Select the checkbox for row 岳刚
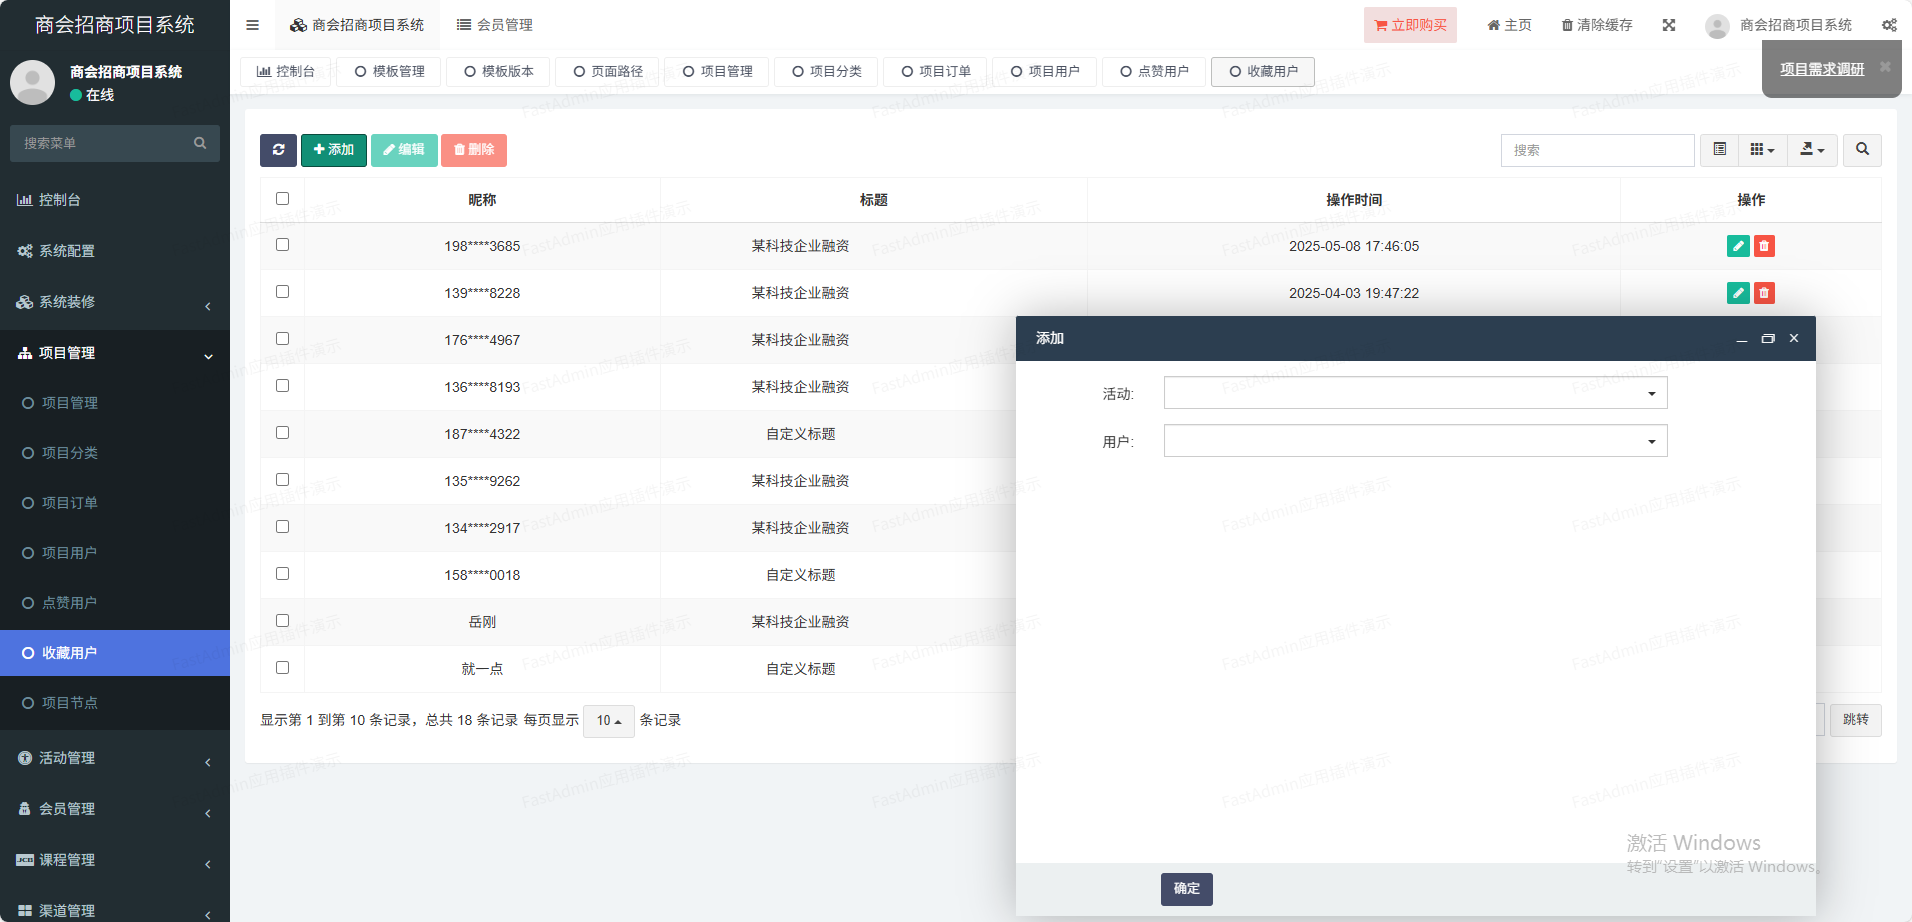This screenshot has width=1912, height=922. coord(282,621)
